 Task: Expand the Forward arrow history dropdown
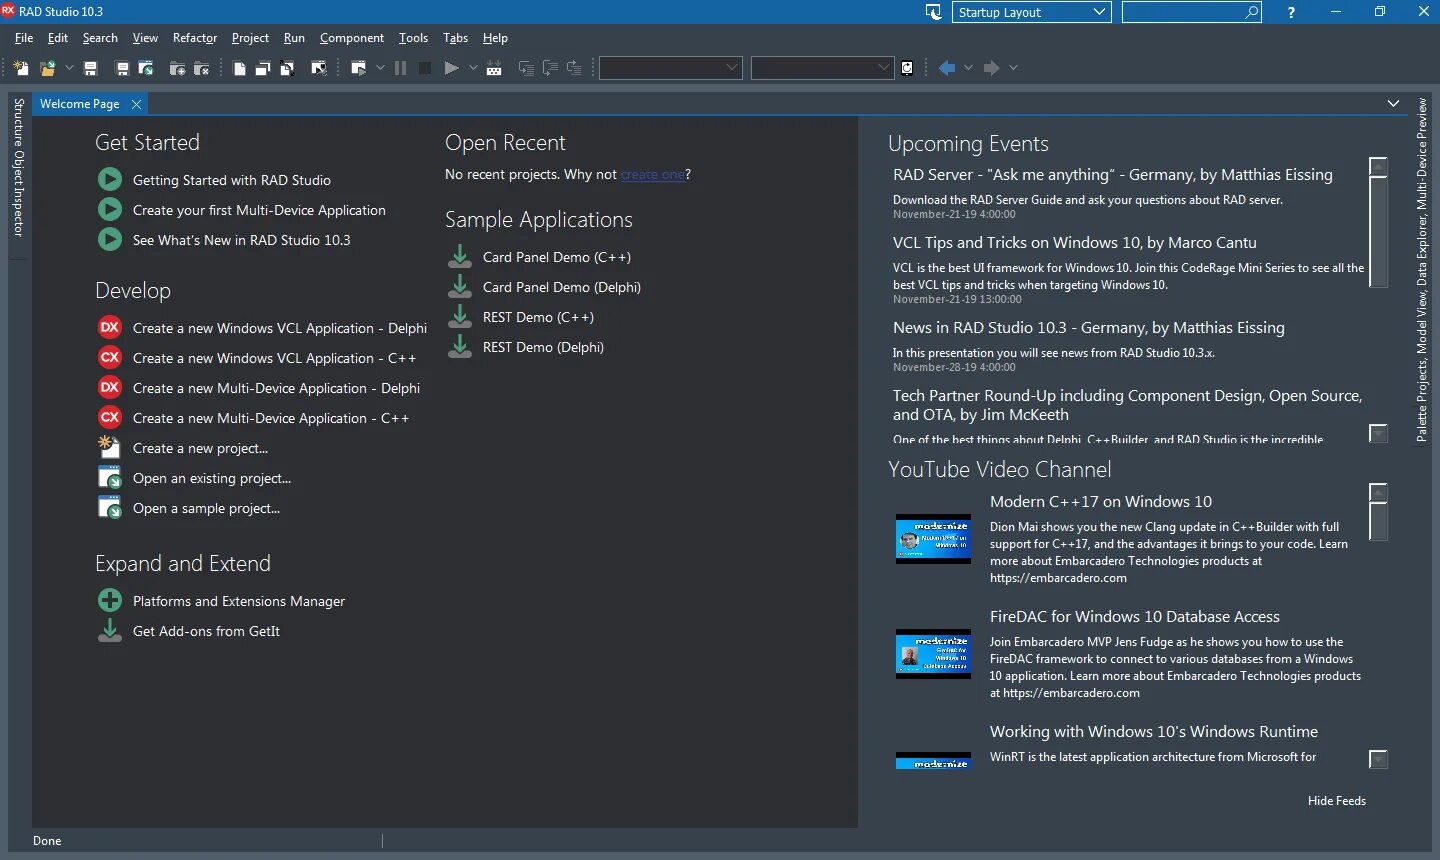click(1013, 68)
